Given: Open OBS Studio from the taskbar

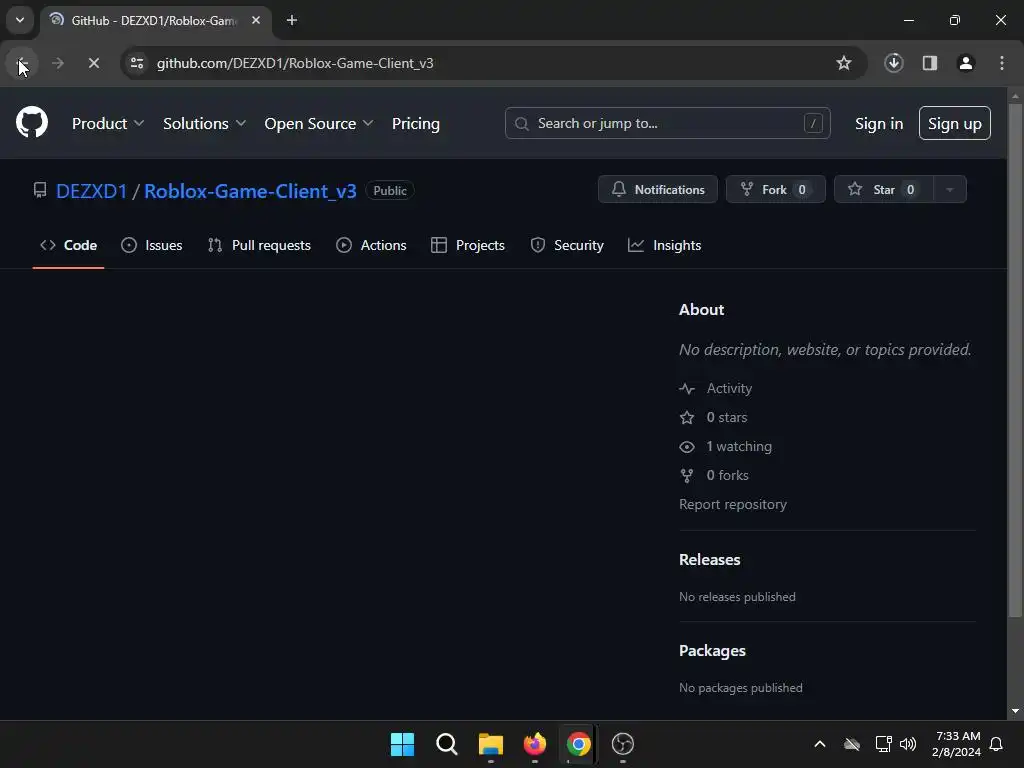Looking at the screenshot, I should pyautogui.click(x=623, y=744).
